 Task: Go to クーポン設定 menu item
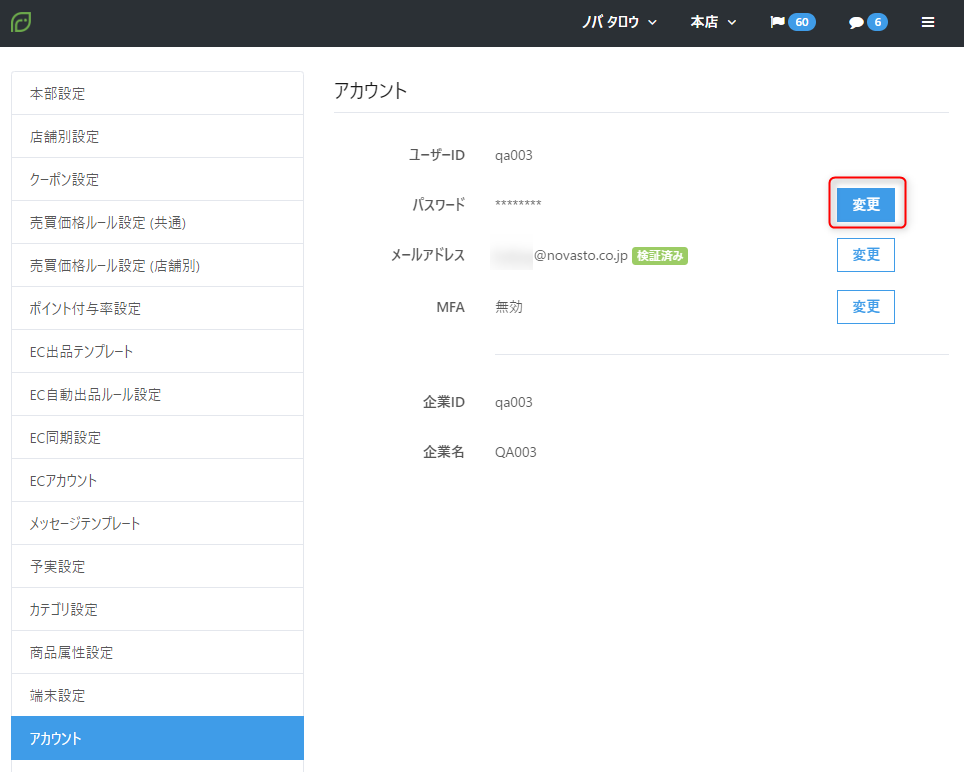(x=157, y=180)
